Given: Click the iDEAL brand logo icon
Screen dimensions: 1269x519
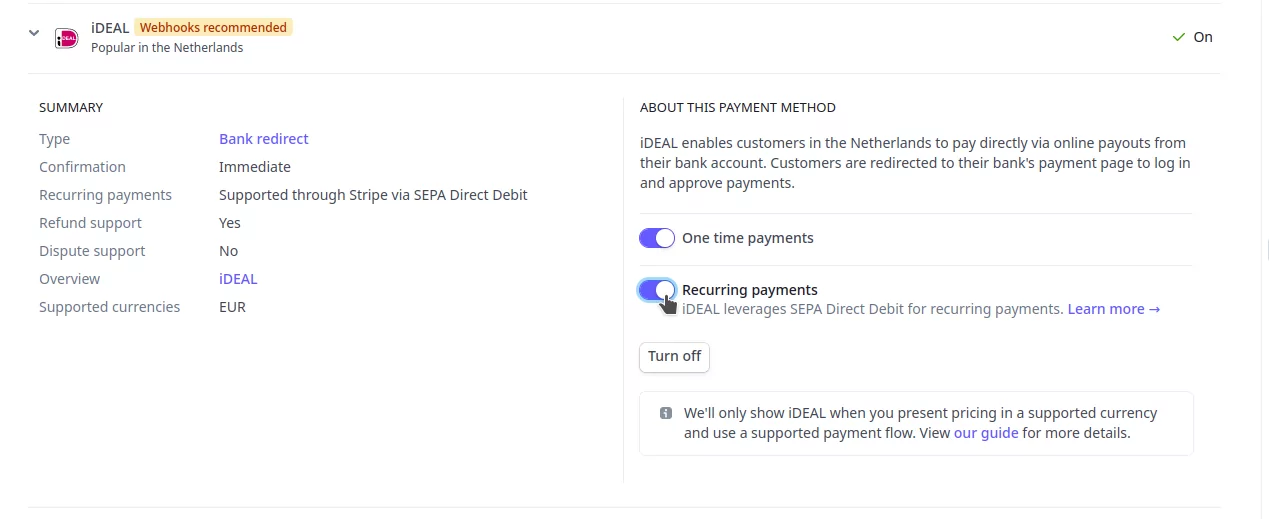Looking at the screenshot, I should tap(67, 37).
